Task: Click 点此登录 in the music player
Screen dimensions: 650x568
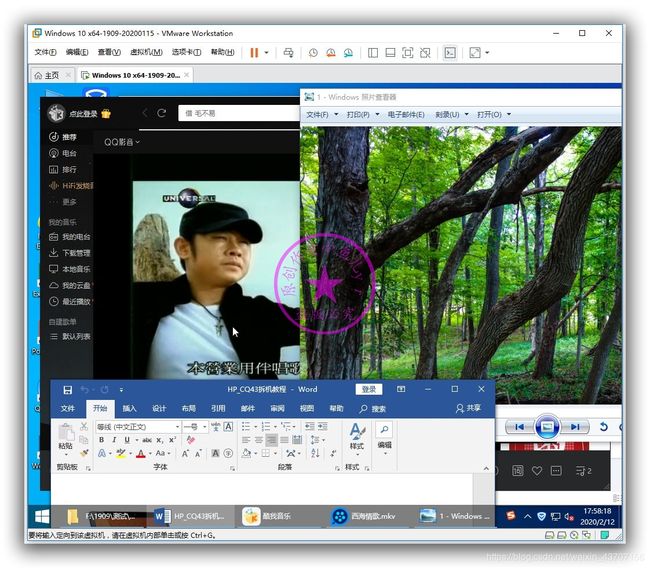Action: tap(83, 114)
